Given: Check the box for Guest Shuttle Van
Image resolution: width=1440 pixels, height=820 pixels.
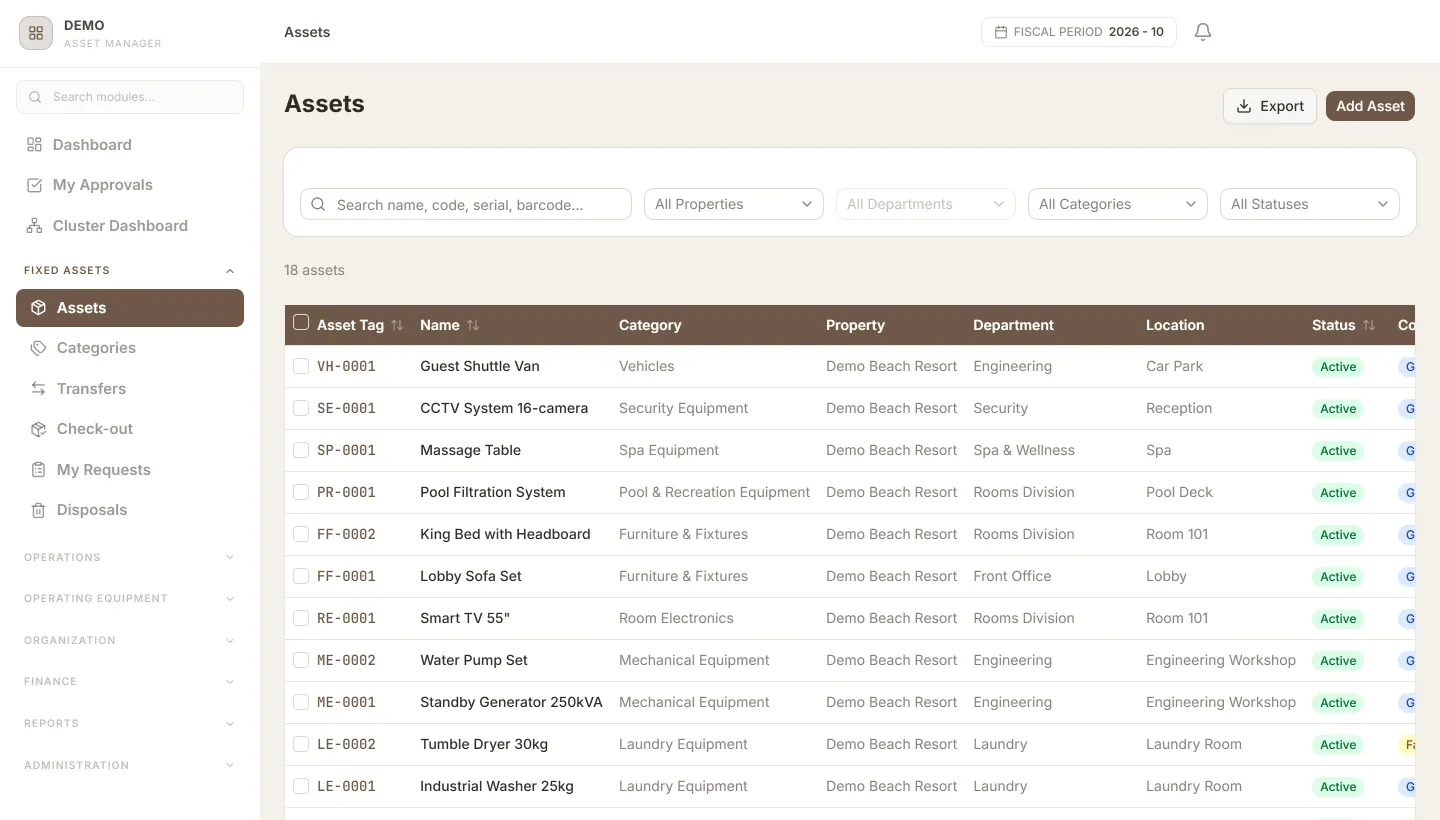Looking at the screenshot, I should coord(301,366).
